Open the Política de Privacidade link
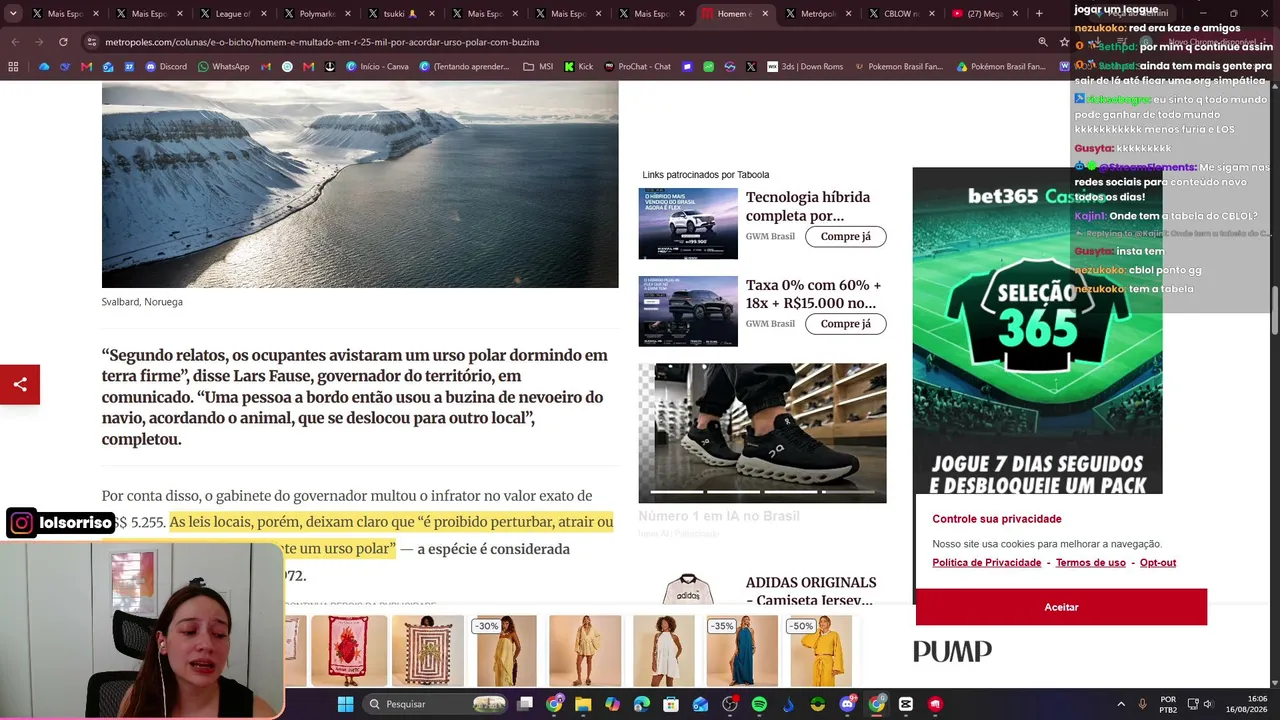The width and height of the screenshot is (1280, 720). [x=987, y=563]
